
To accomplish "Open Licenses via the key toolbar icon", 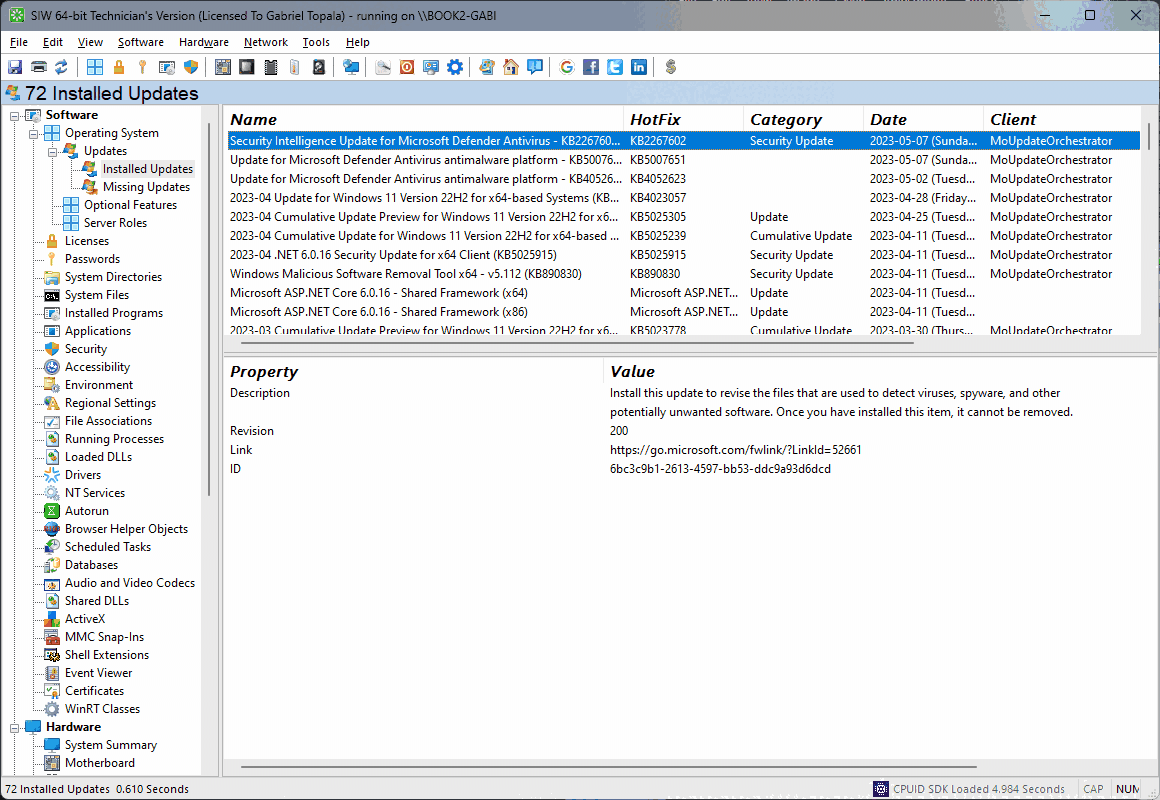I will point(143,67).
